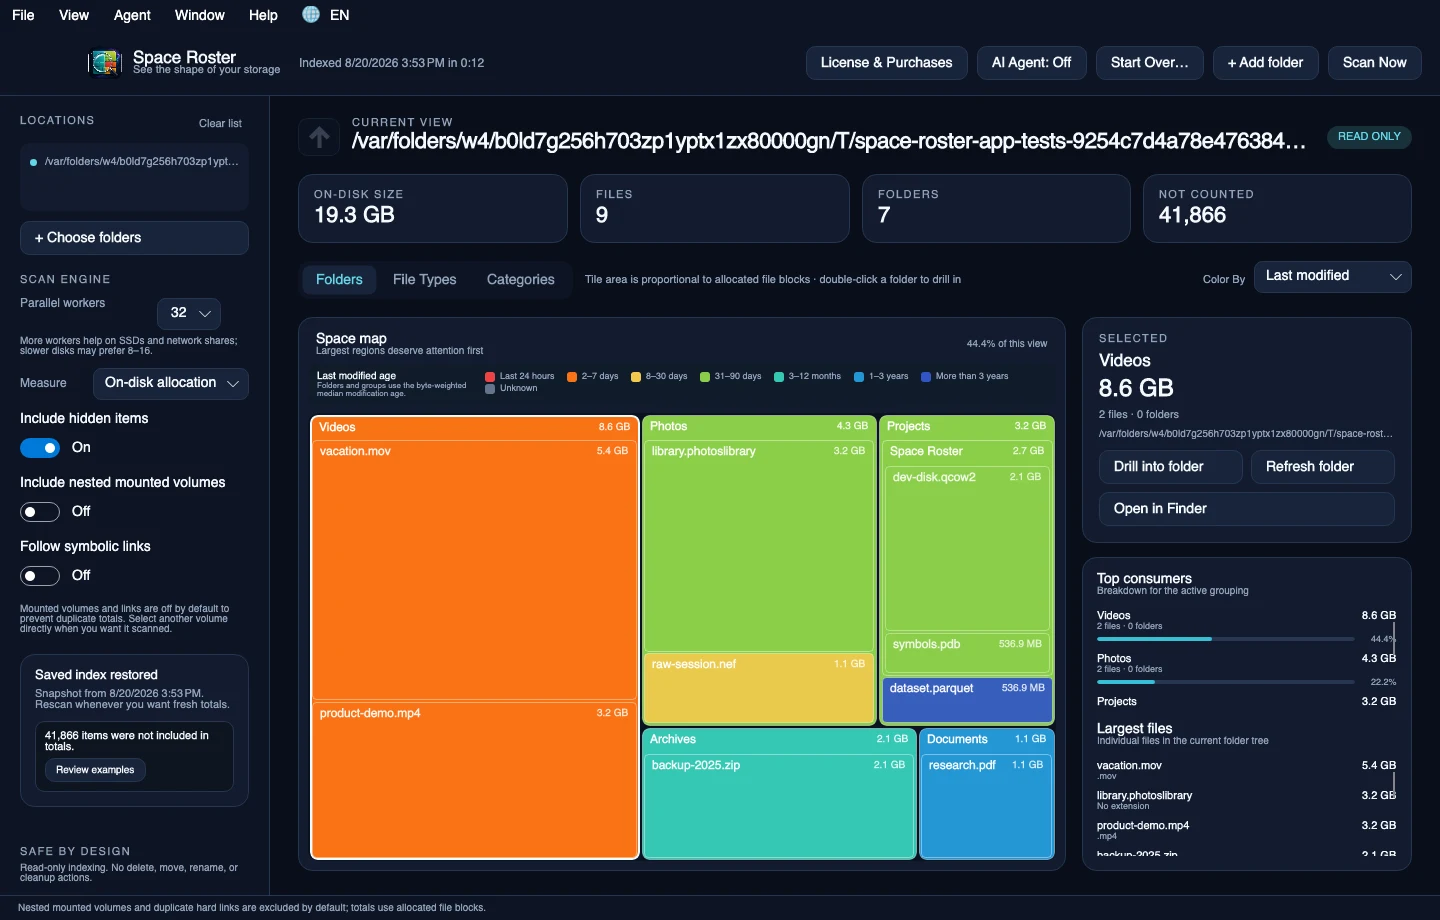Viewport: 1440px width, 920px height.
Task: Click the 1–3 years blue legend swatch
Action: (x=859, y=377)
